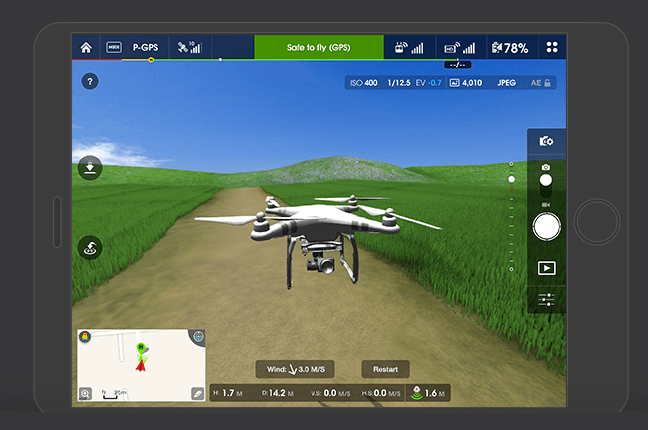The image size is (648, 430).
Task: Adjust the gimbal tilt slider handle
Action: click(x=511, y=180)
